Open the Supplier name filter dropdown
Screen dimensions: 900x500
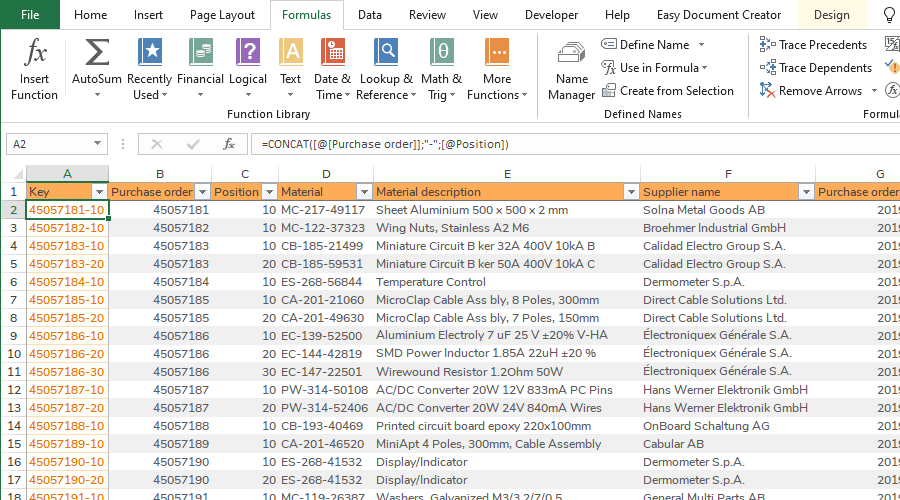click(806, 192)
